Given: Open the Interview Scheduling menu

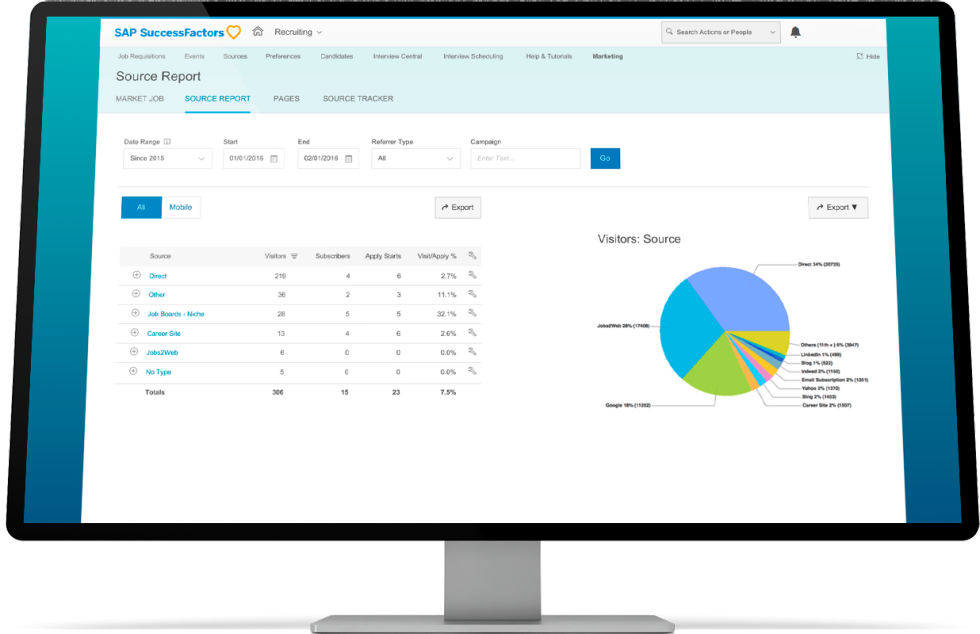Looking at the screenshot, I should tap(472, 56).
